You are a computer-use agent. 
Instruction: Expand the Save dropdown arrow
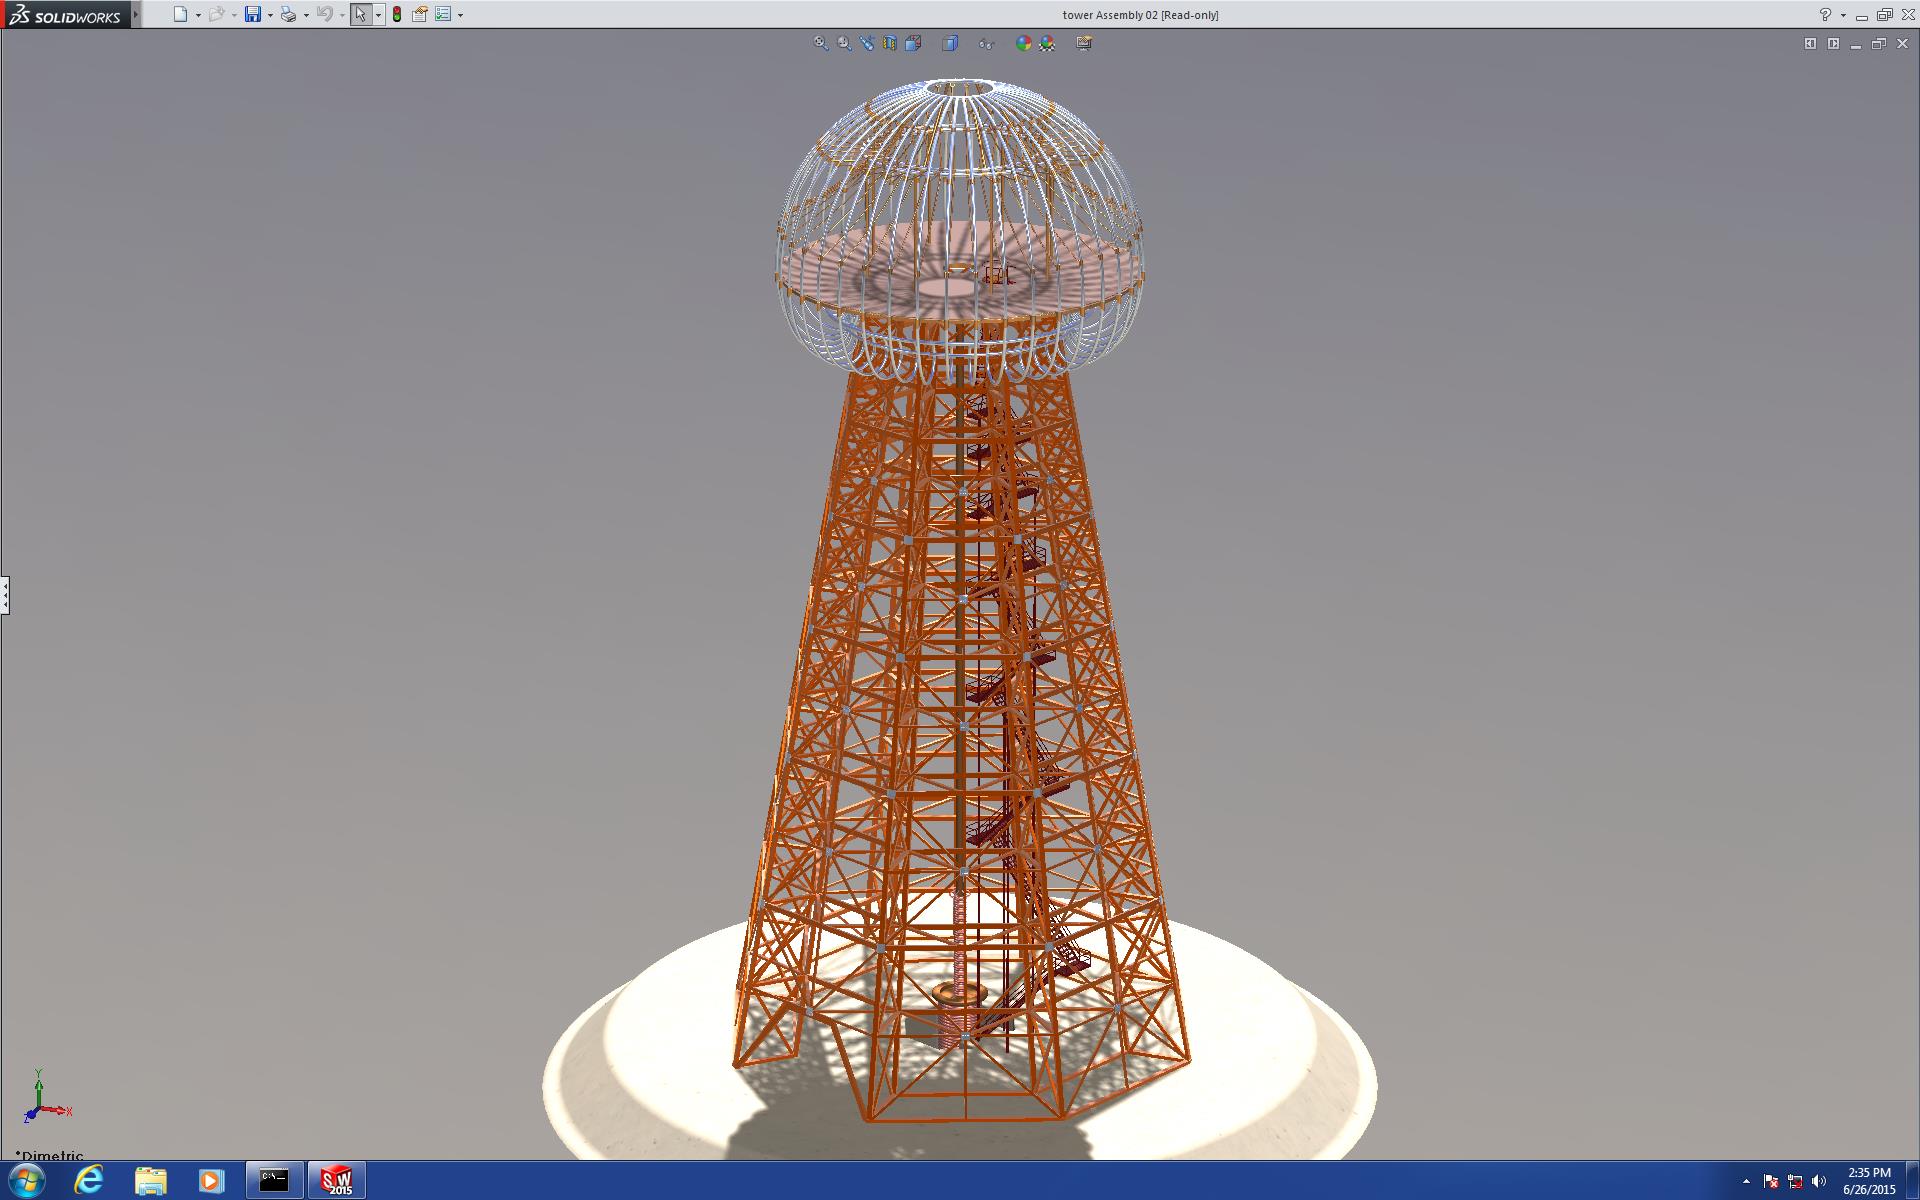pos(270,15)
